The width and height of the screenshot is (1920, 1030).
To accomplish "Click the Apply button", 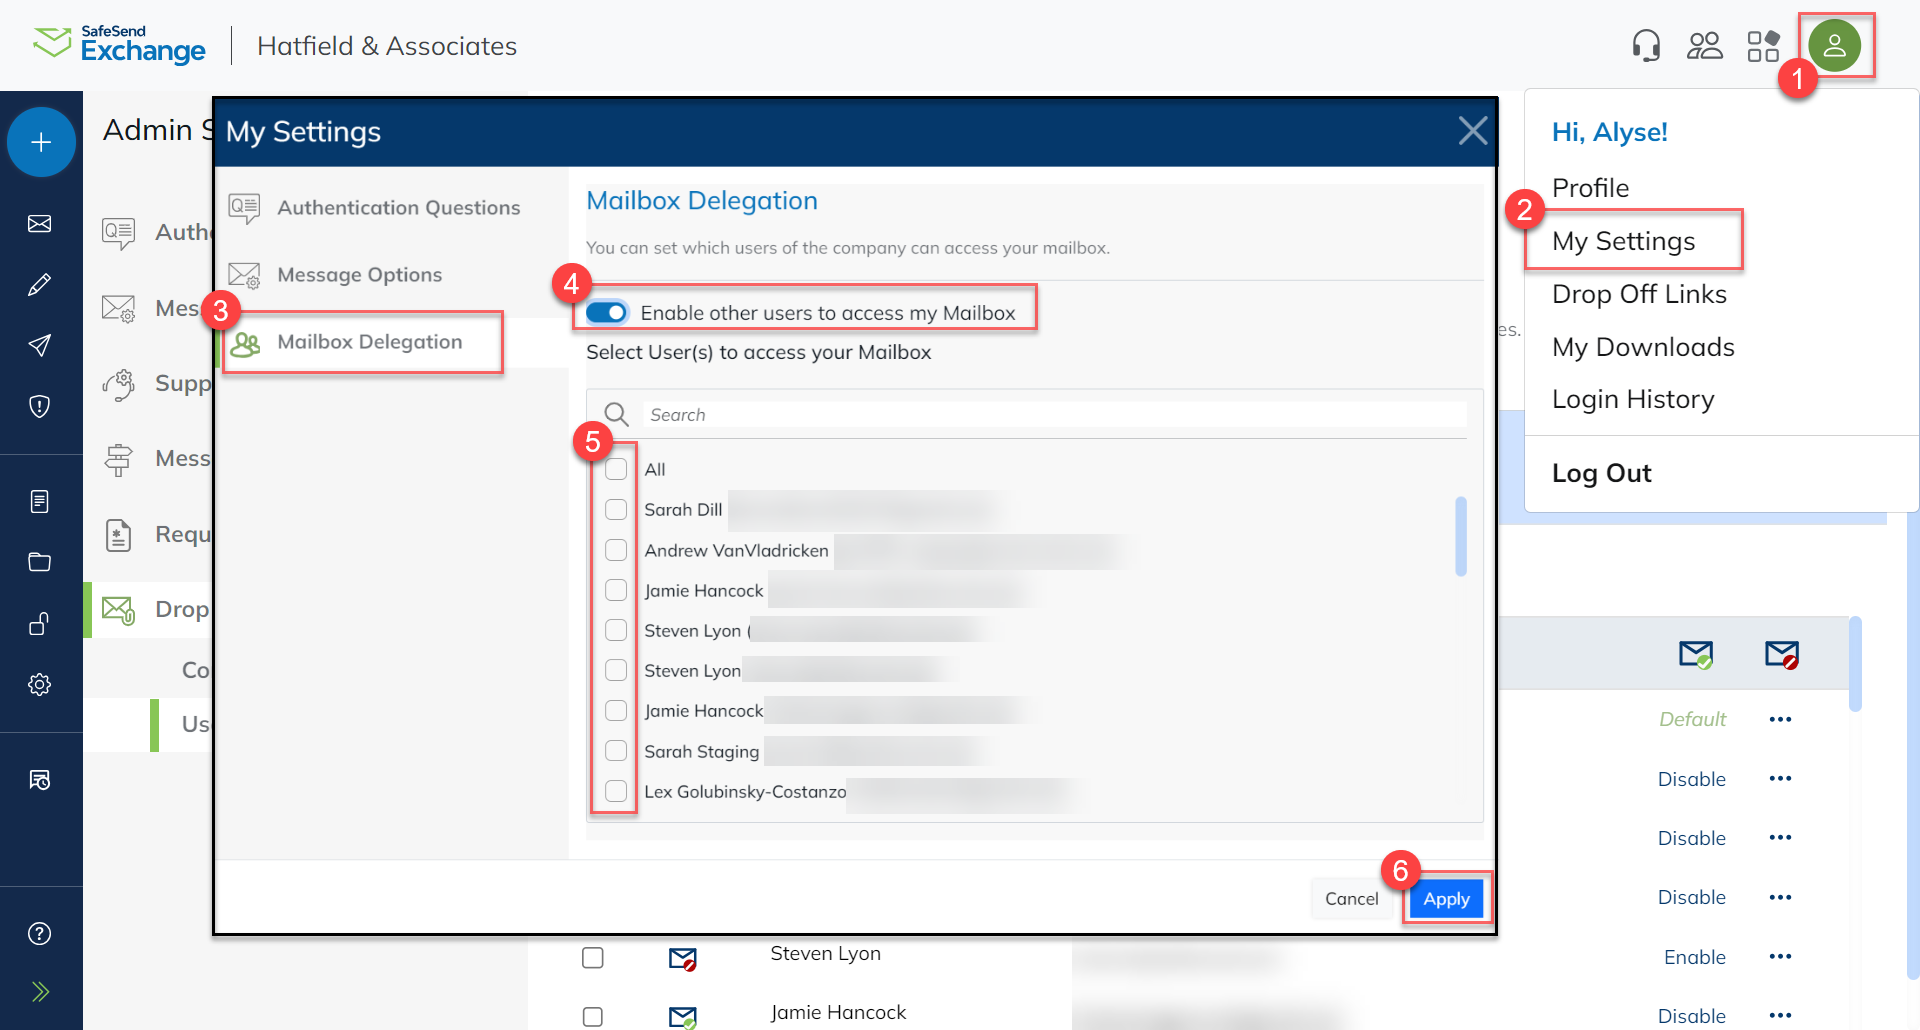I will [x=1446, y=898].
